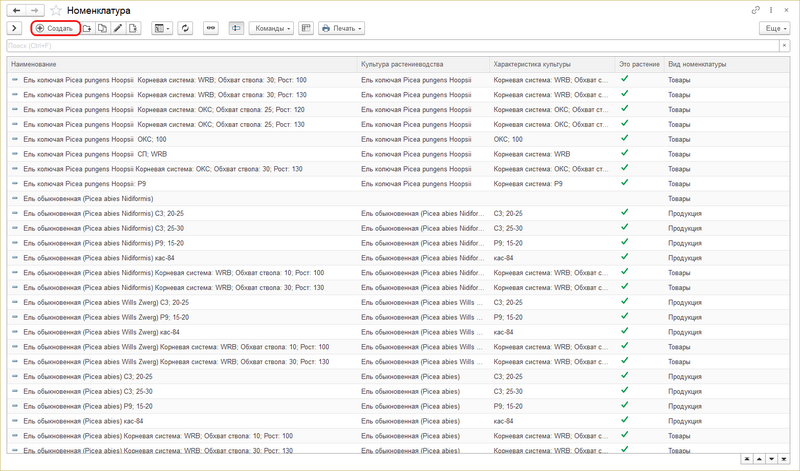Click row icon of Picea abies Wills Zwerg кас-84

[15, 332]
